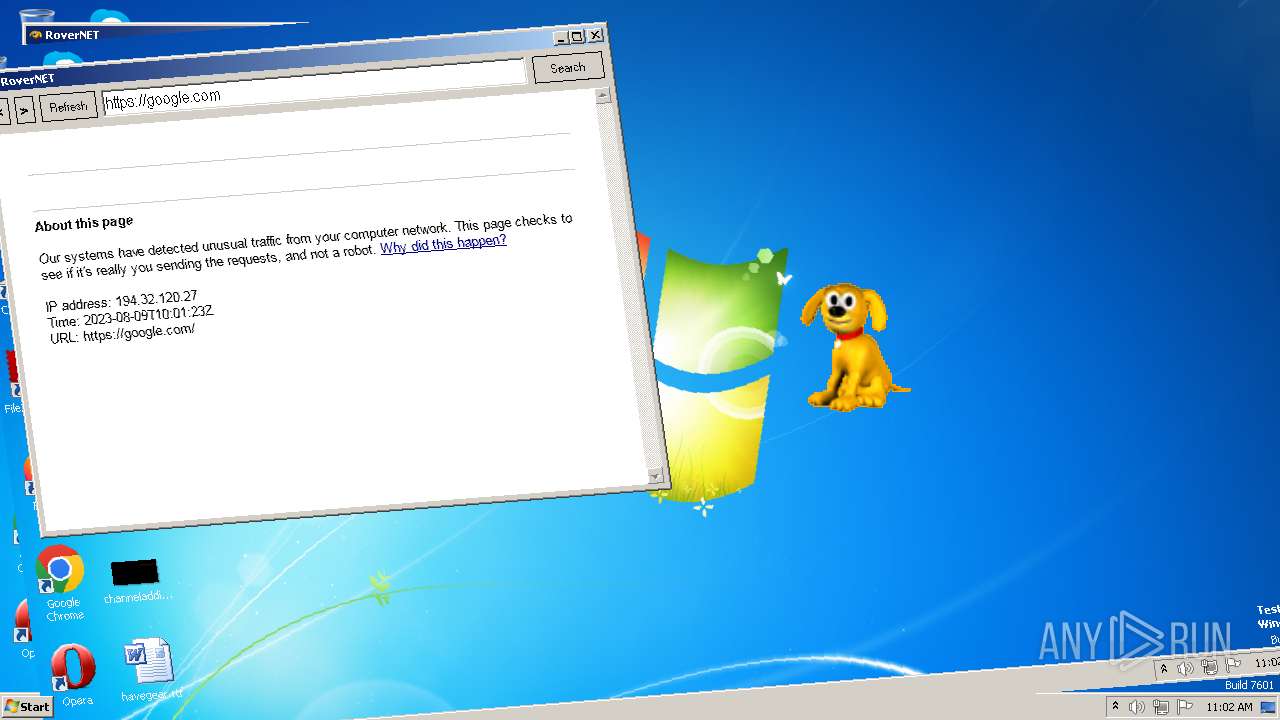Click the volume speaker tray icon
Viewport: 1280px width, 720px height.
pyautogui.click(x=1137, y=707)
